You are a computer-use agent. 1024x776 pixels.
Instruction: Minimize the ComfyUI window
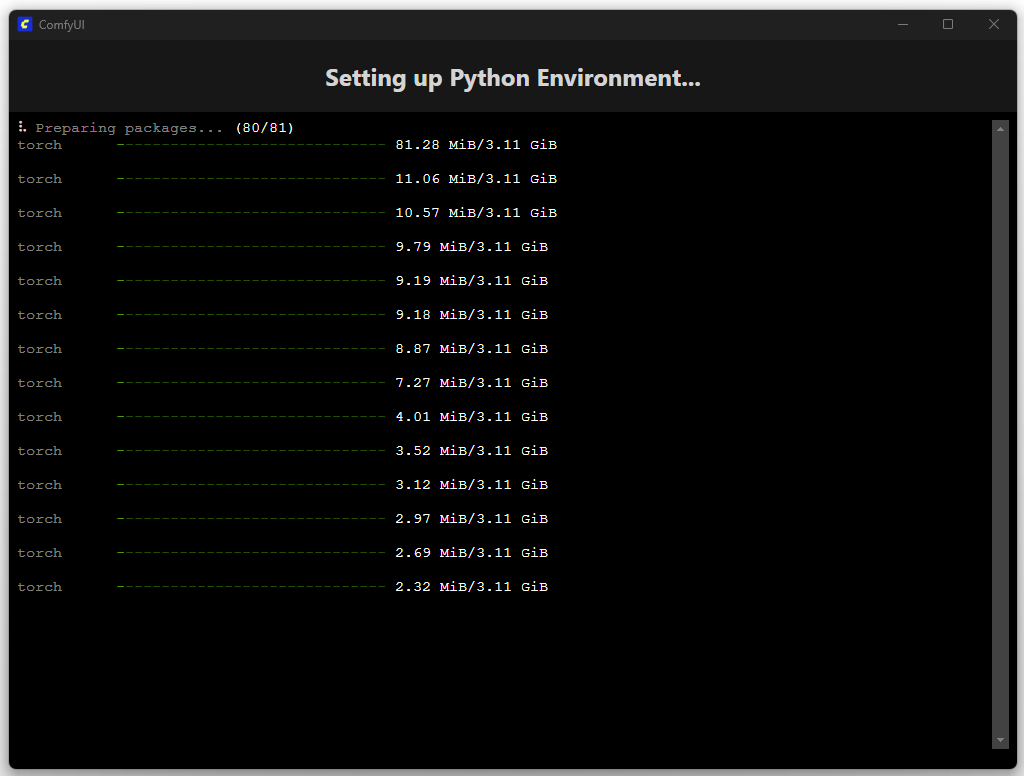(903, 24)
